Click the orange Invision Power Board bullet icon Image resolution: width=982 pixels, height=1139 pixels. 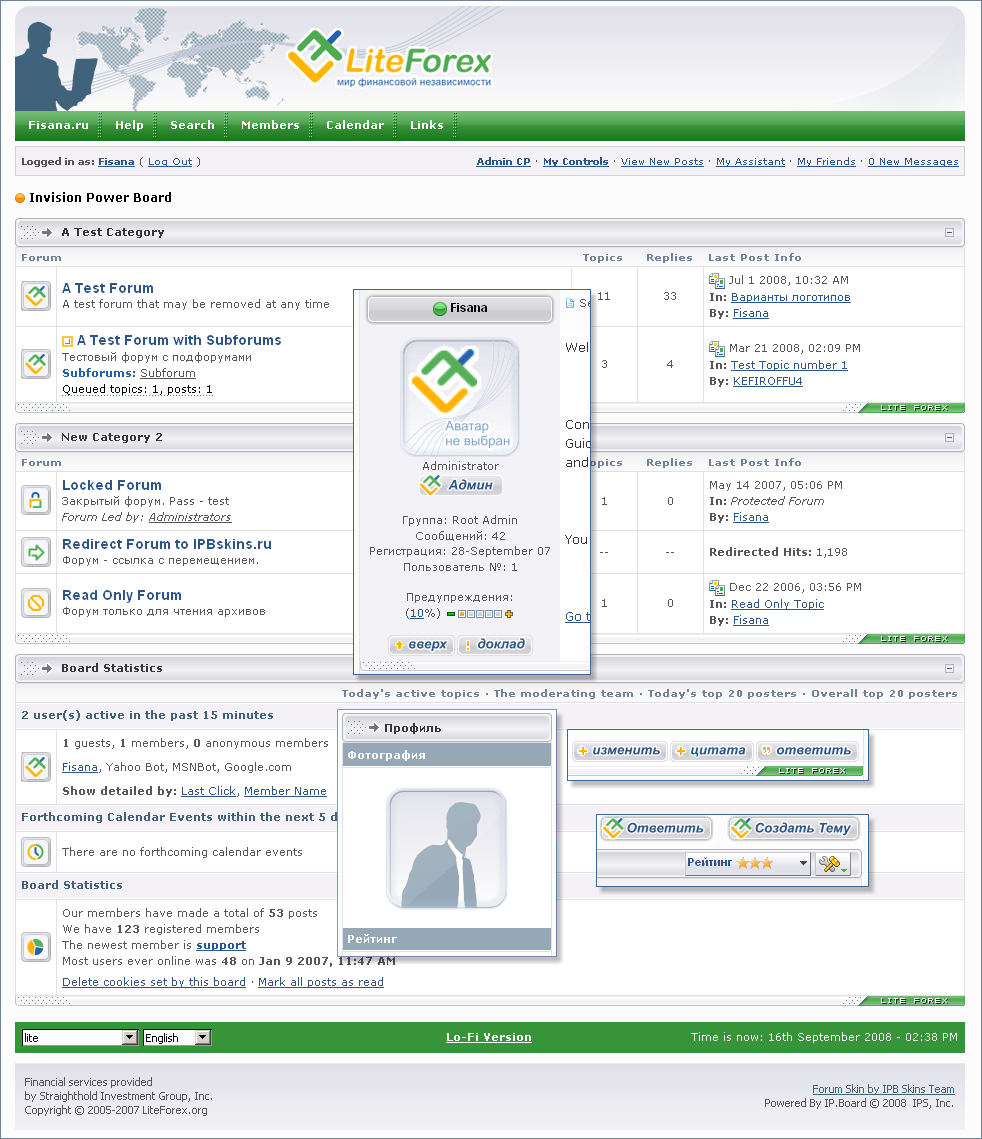click(x=20, y=198)
